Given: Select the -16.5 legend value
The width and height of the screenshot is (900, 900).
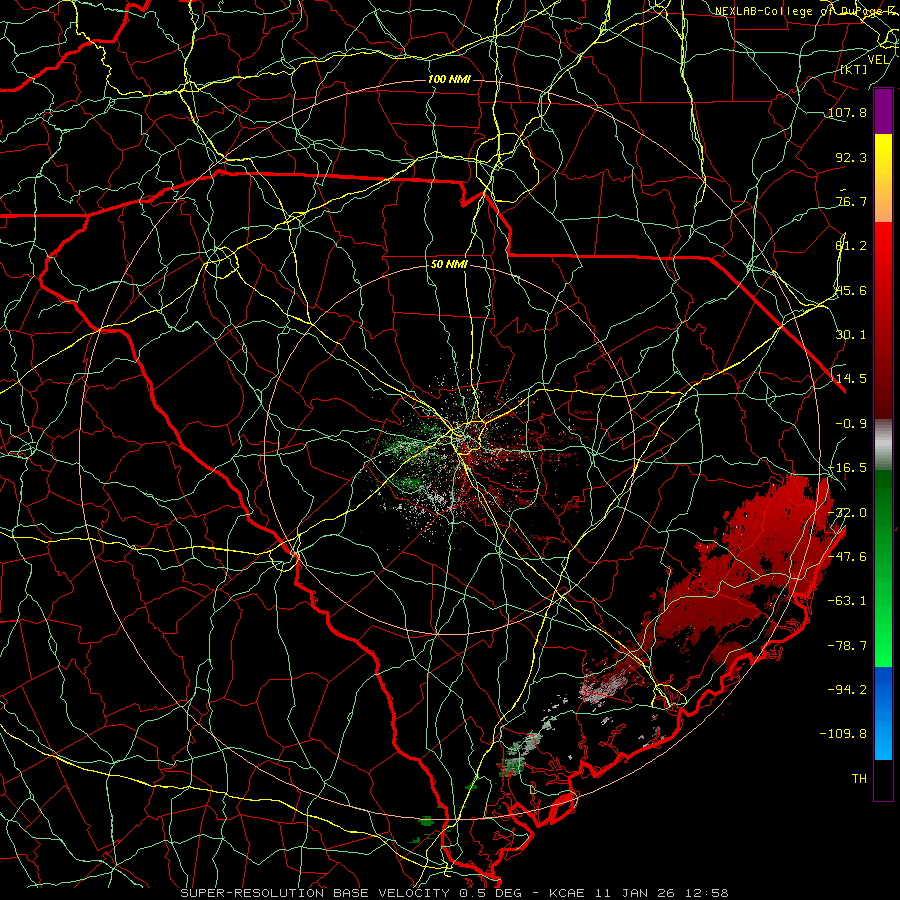Looking at the screenshot, I should 847,468.
